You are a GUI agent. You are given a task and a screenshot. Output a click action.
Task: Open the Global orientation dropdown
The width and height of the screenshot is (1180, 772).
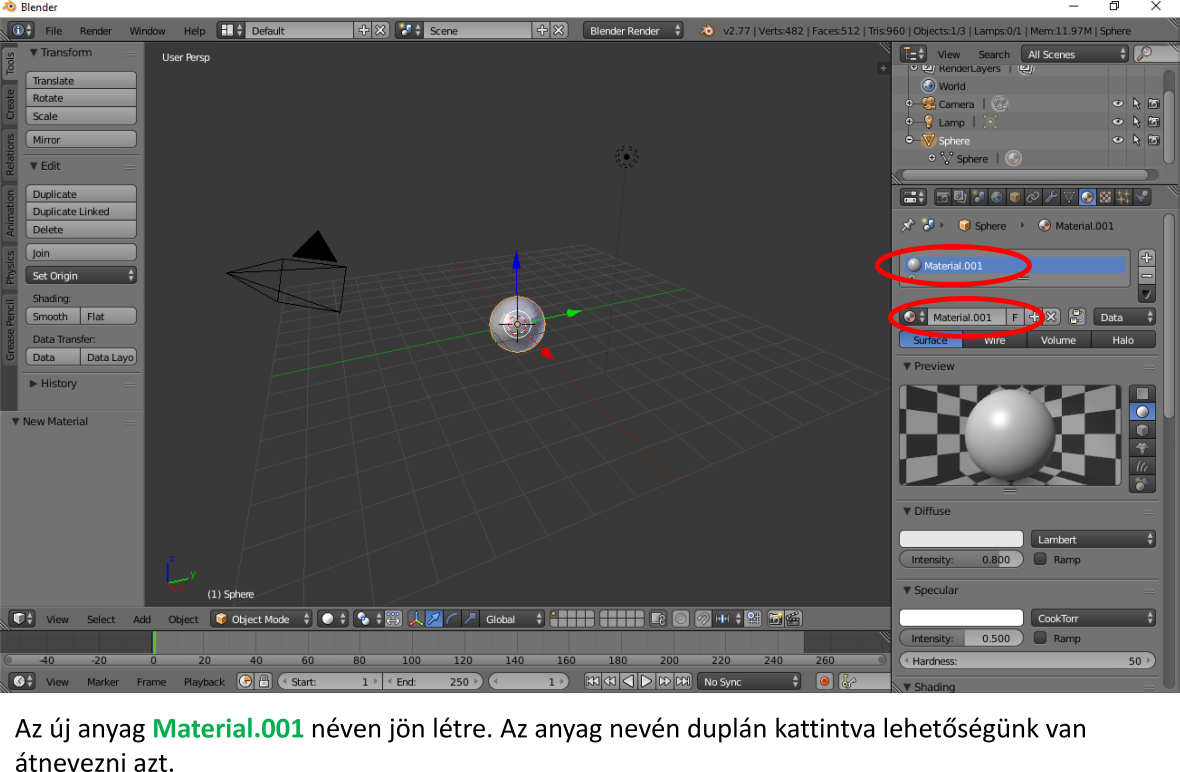pyautogui.click(x=511, y=619)
